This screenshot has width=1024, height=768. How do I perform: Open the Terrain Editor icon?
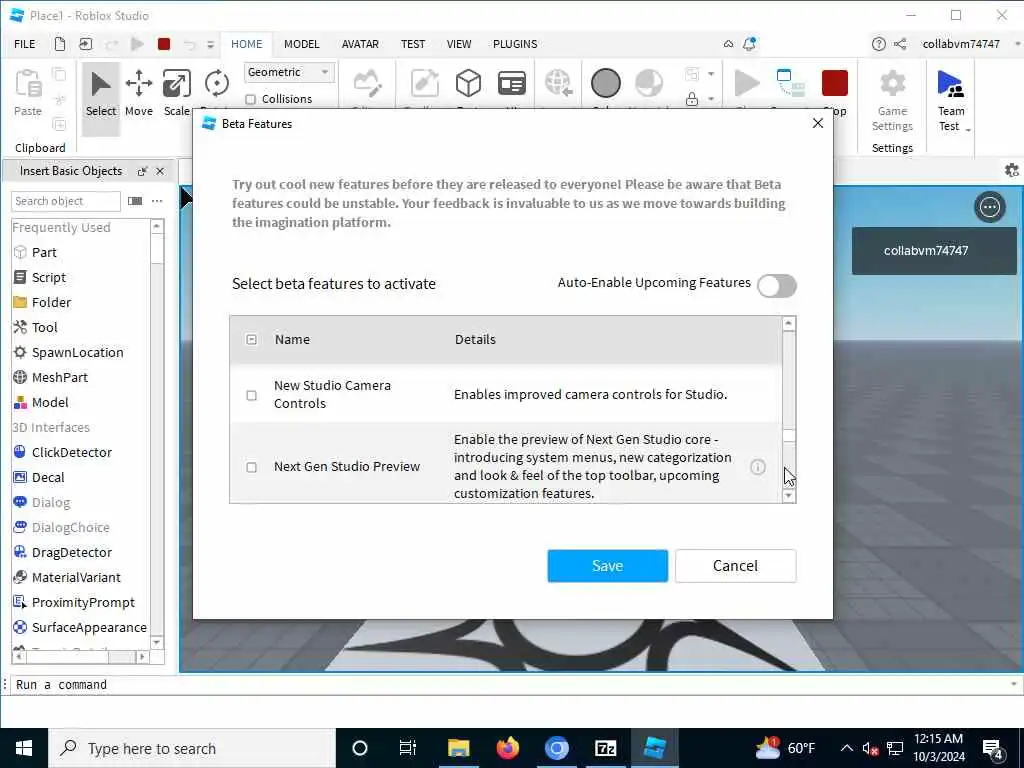tap(368, 84)
